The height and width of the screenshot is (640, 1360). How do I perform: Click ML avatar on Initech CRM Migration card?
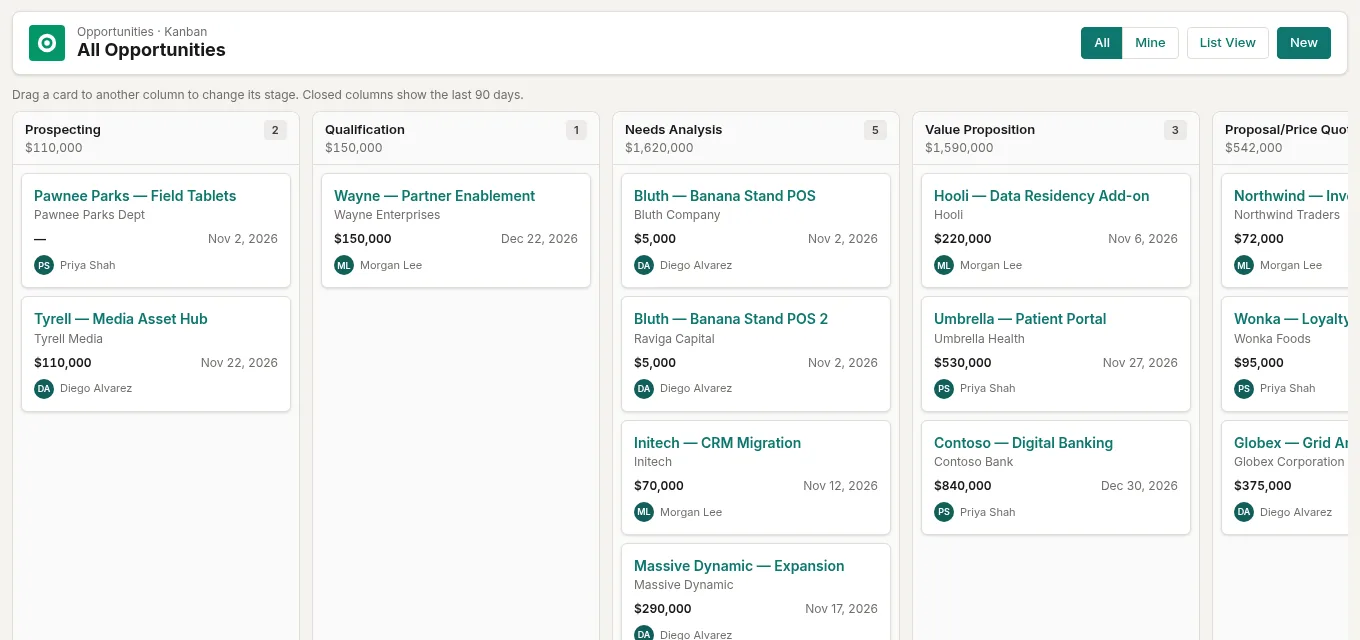pos(644,512)
